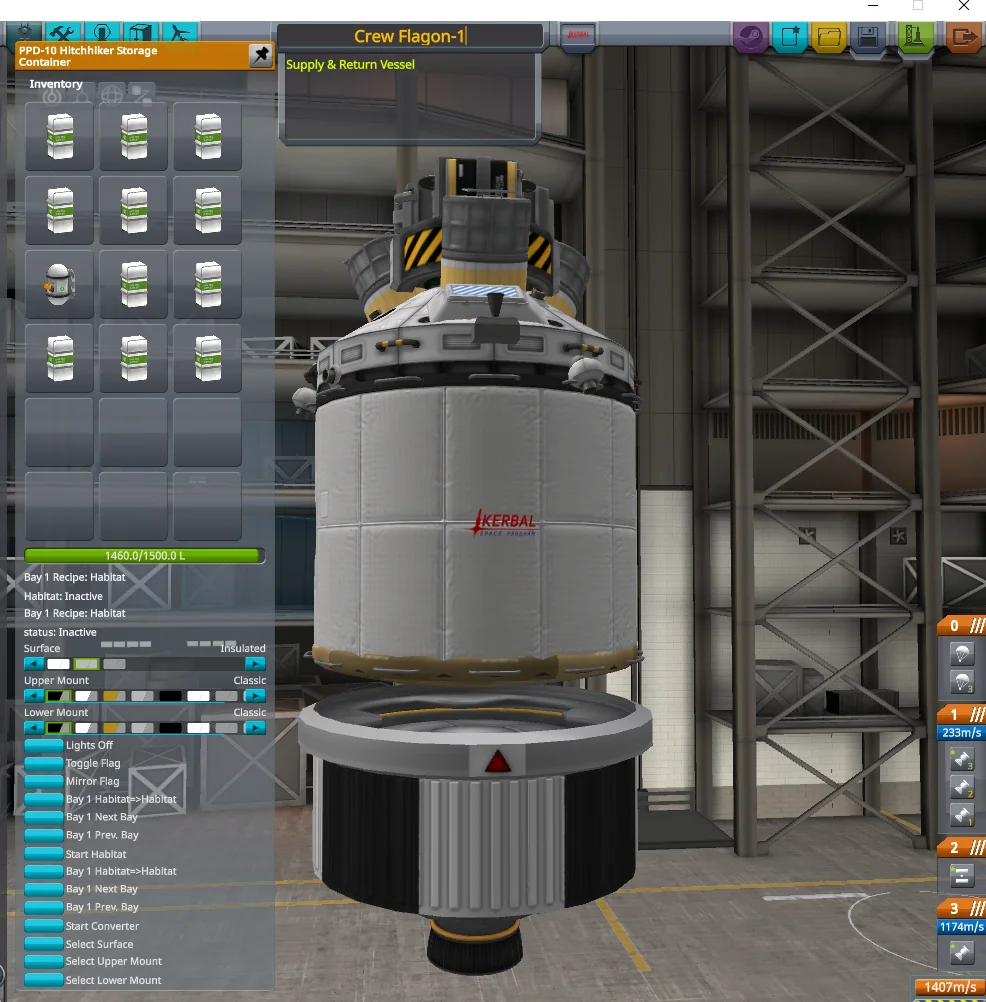Choose the gold Lower Mount swatch
986x1002 pixels.
pyautogui.click(x=114, y=728)
